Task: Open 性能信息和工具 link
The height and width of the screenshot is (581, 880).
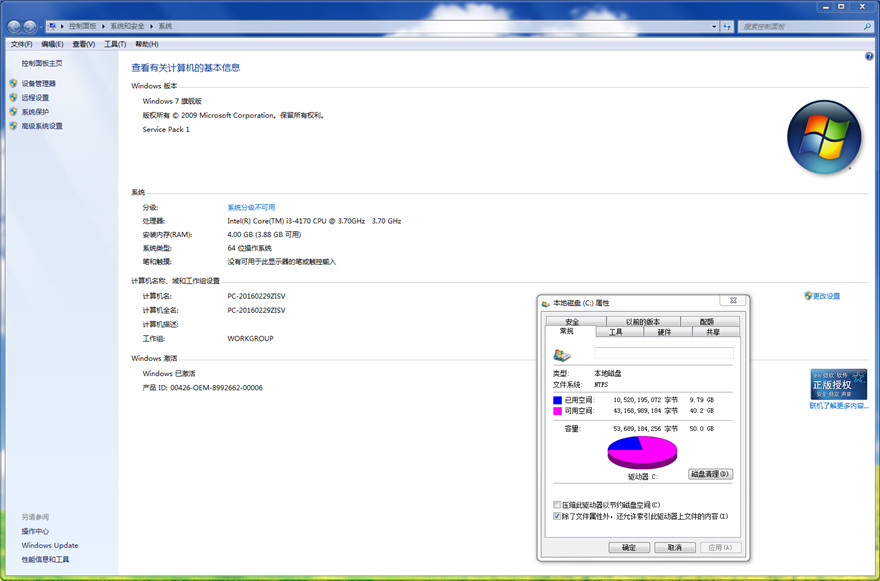Action: click(45, 560)
